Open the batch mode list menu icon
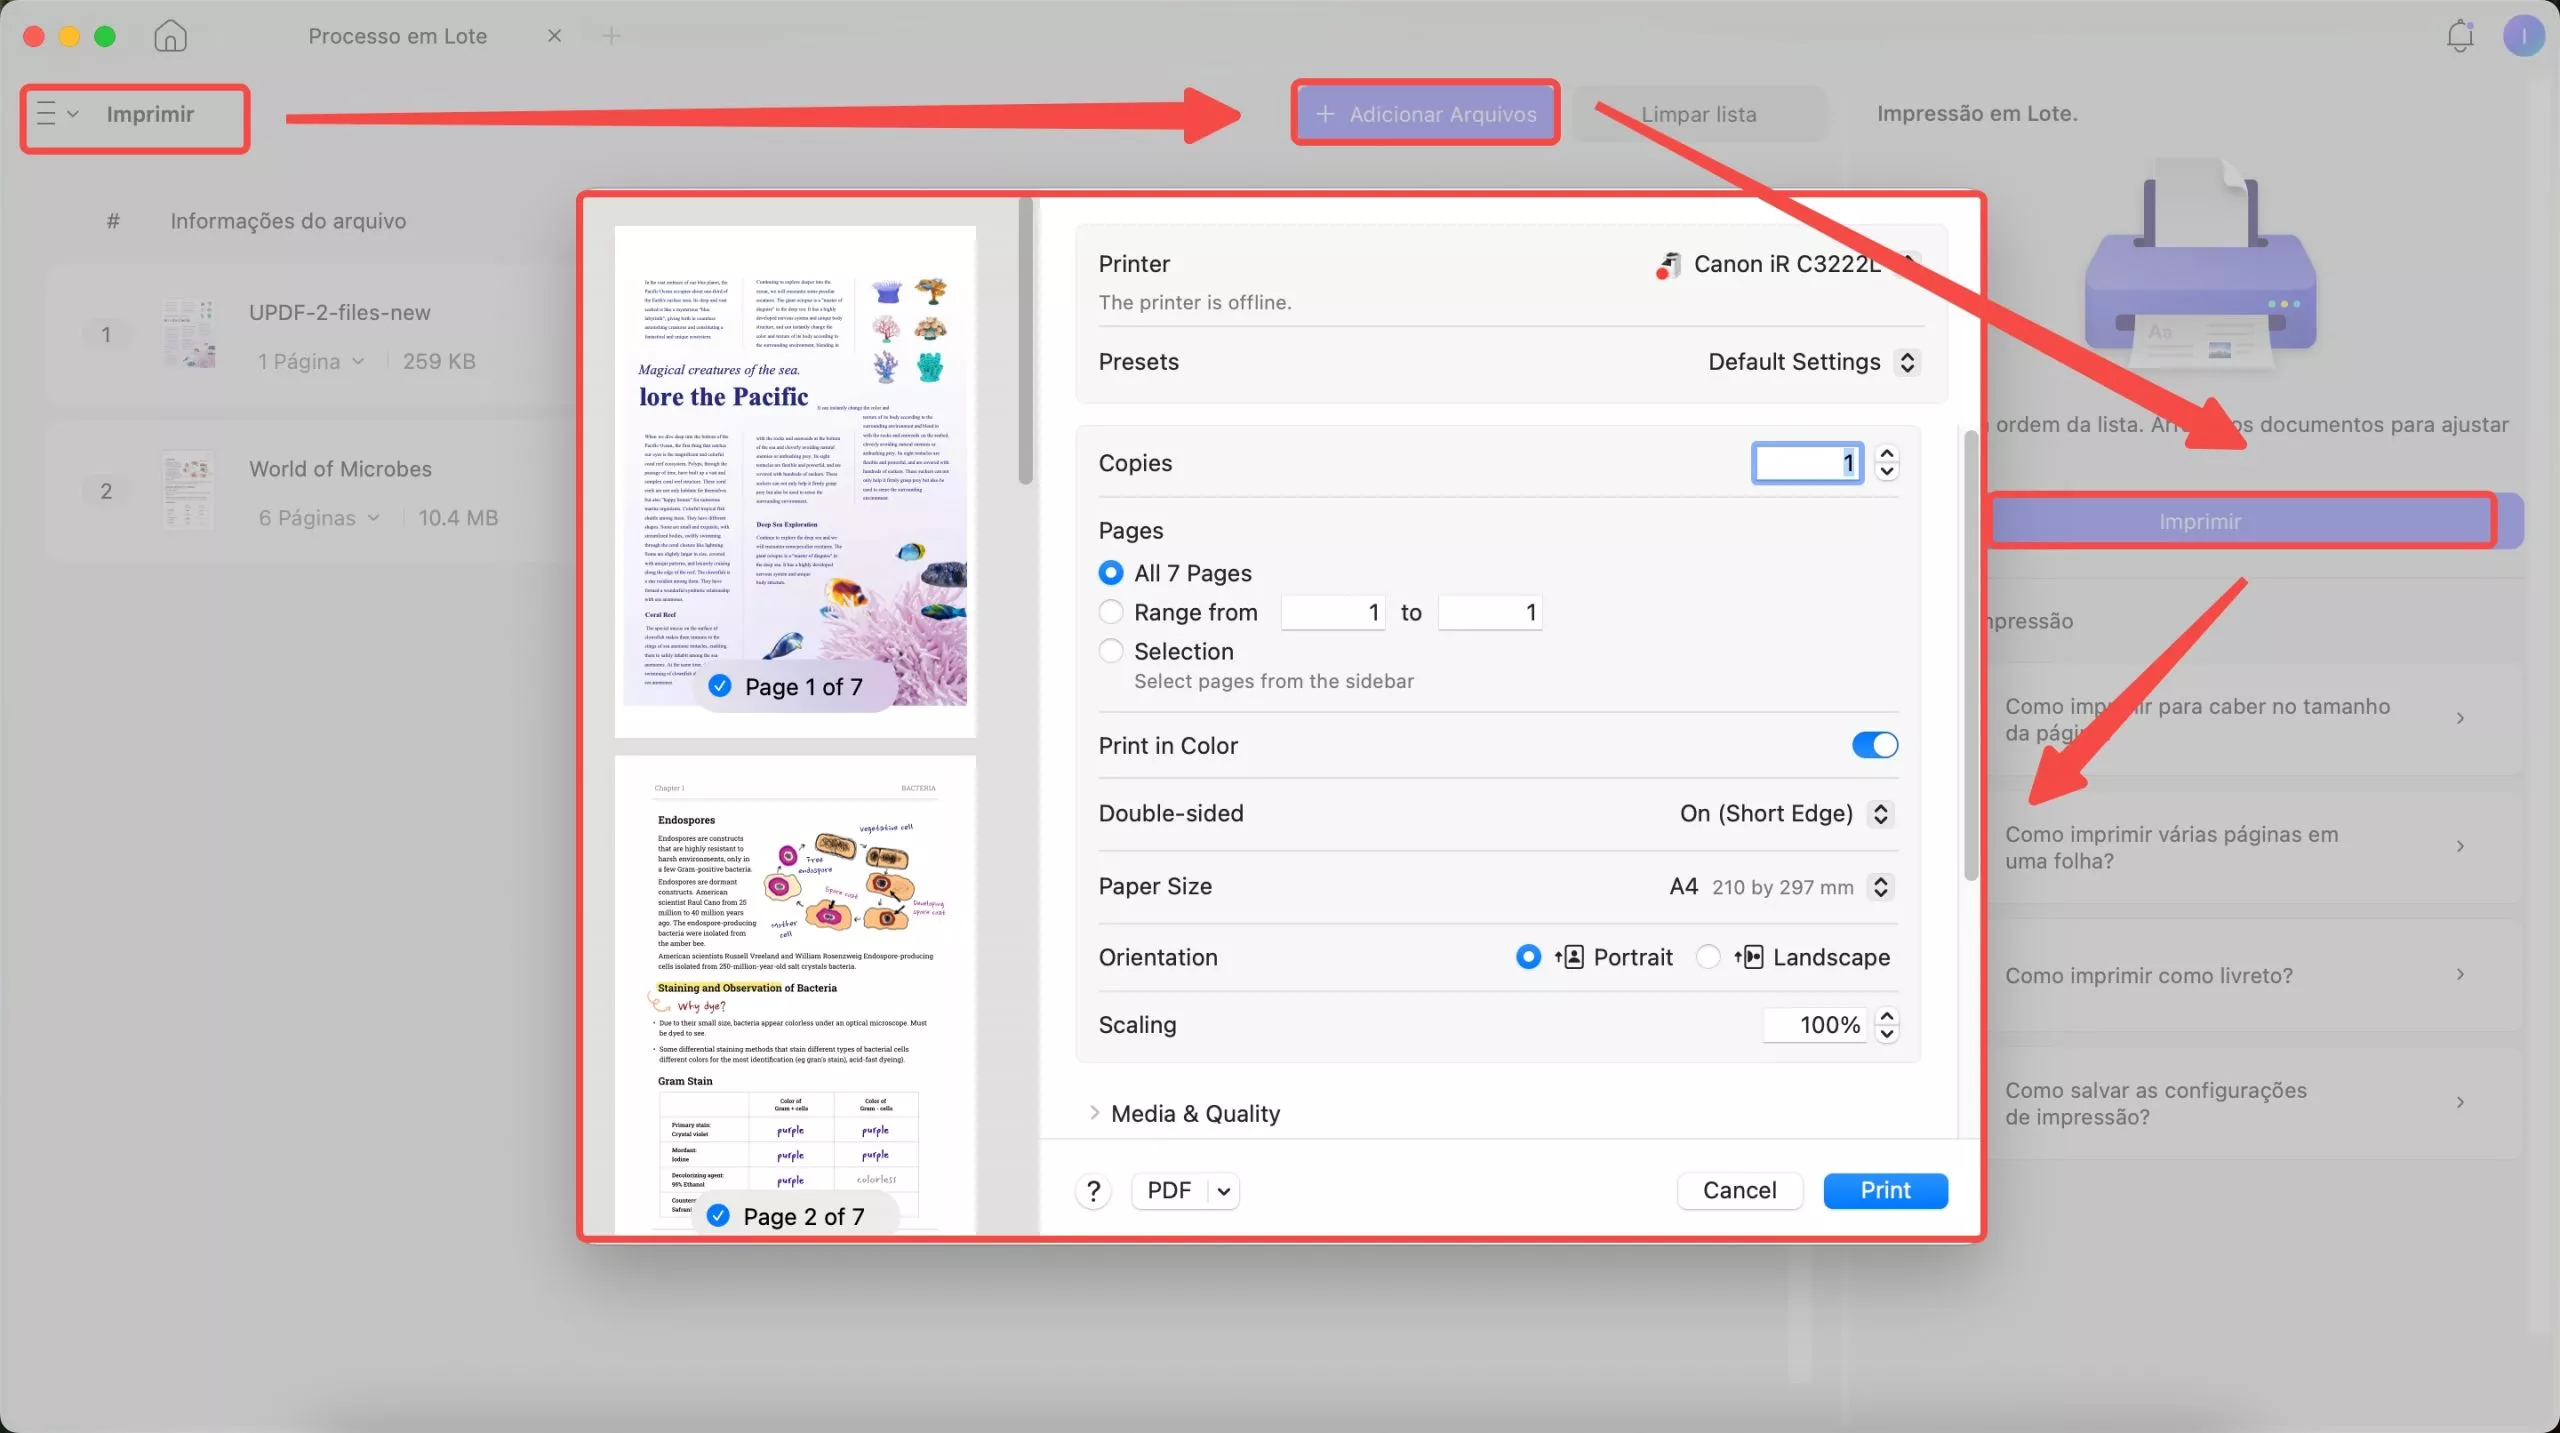The image size is (2560, 1433). pyautogui.click(x=46, y=113)
